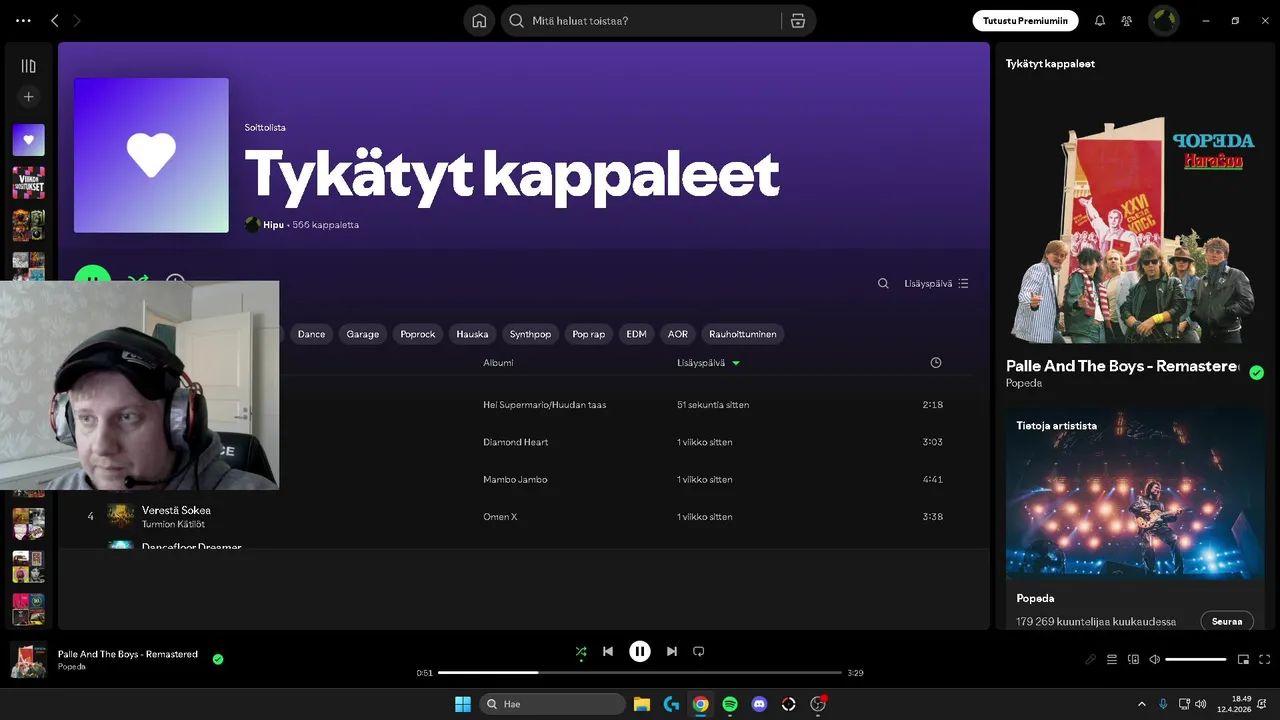Search within the playlist magnifier icon
The width and height of the screenshot is (1280, 720).
(x=883, y=284)
